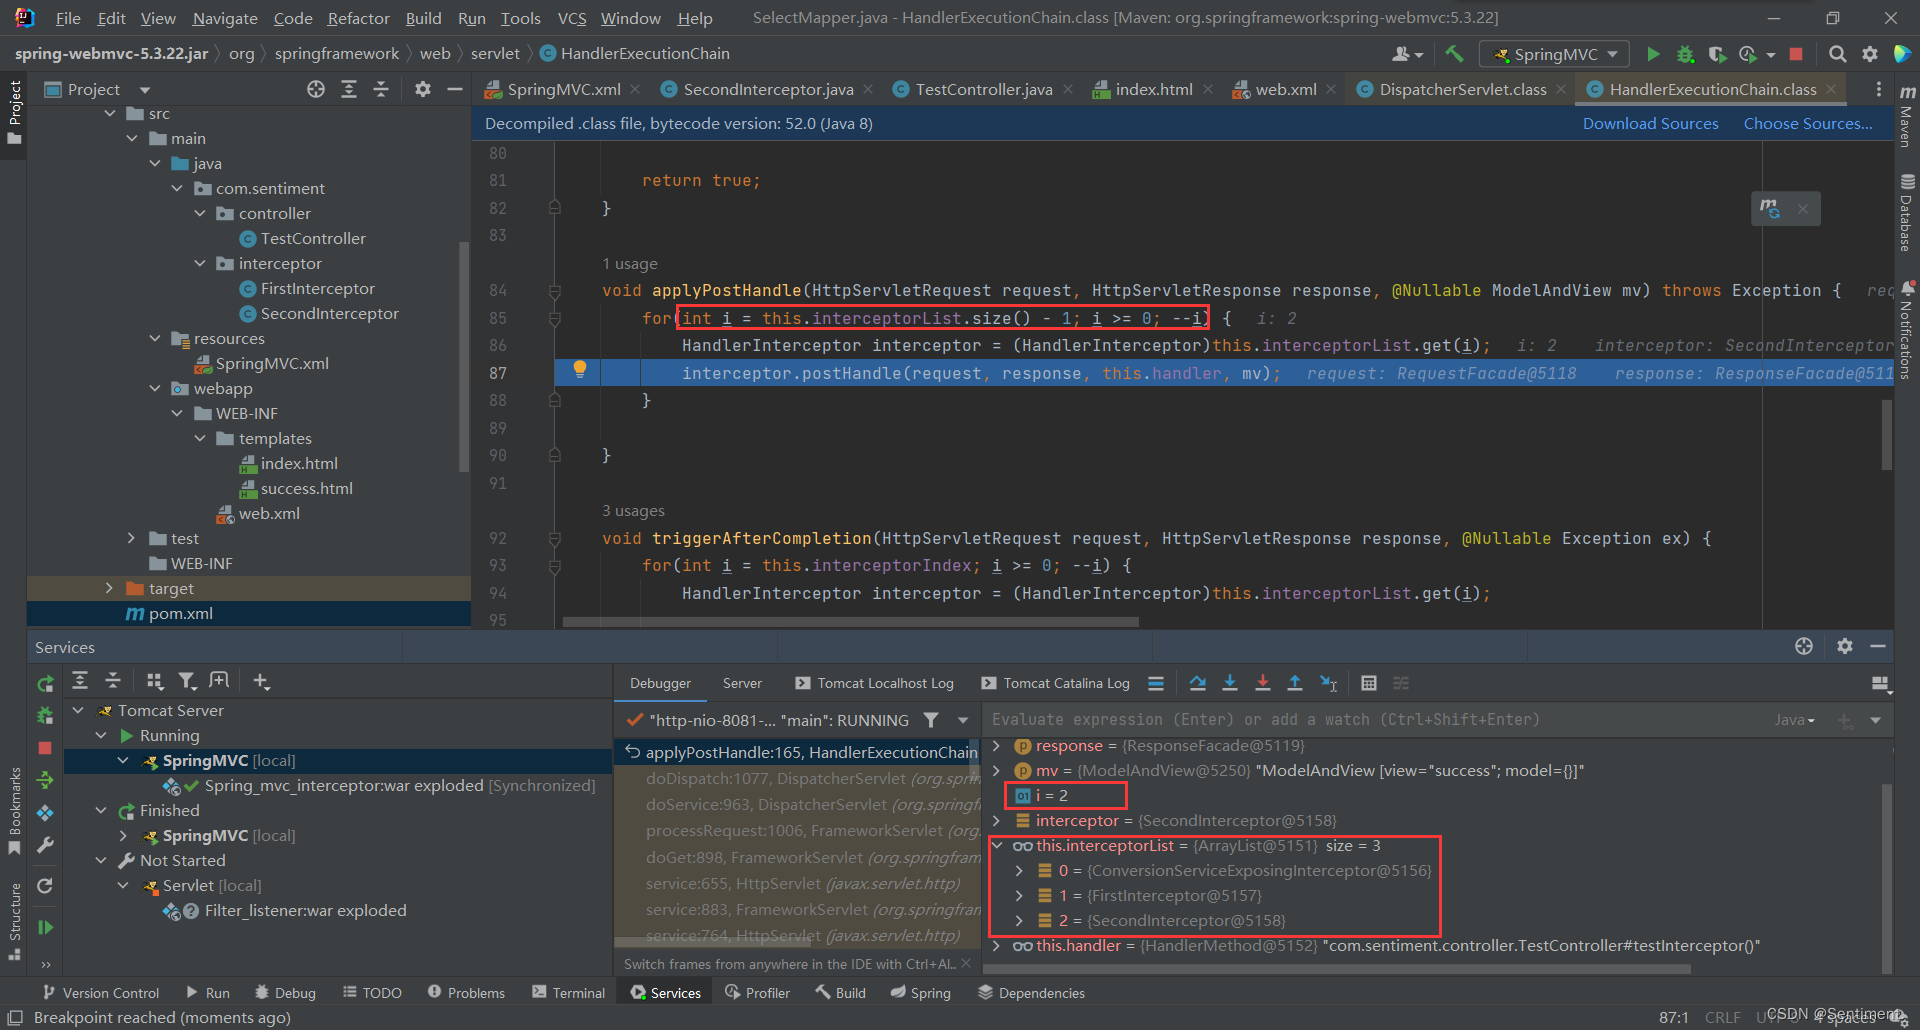
Task: Click the Choose Sources... link
Action: 1808,123
